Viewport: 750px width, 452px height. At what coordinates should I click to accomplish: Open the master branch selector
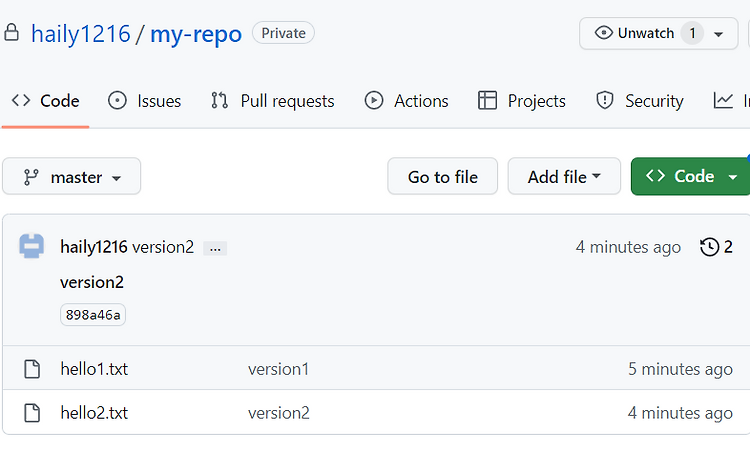72,176
